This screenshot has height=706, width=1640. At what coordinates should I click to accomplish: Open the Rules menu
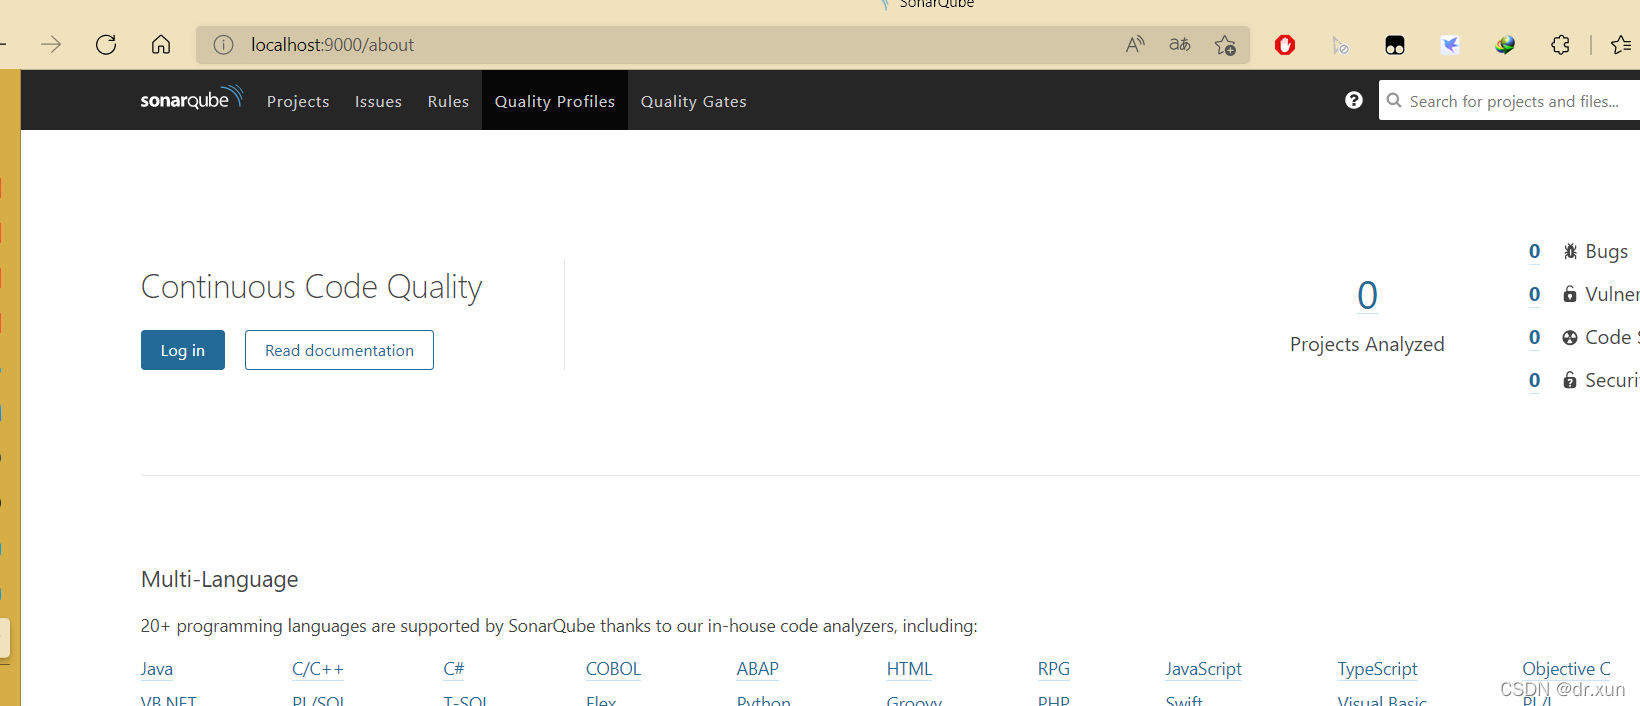click(448, 101)
